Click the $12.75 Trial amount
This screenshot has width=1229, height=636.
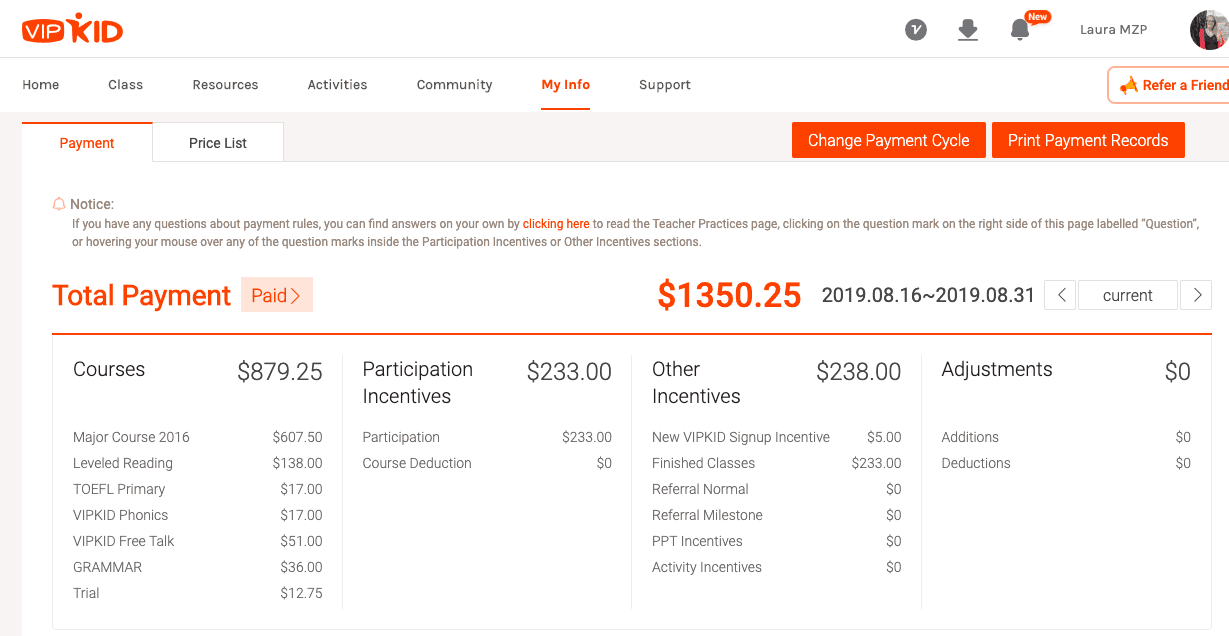(301, 593)
